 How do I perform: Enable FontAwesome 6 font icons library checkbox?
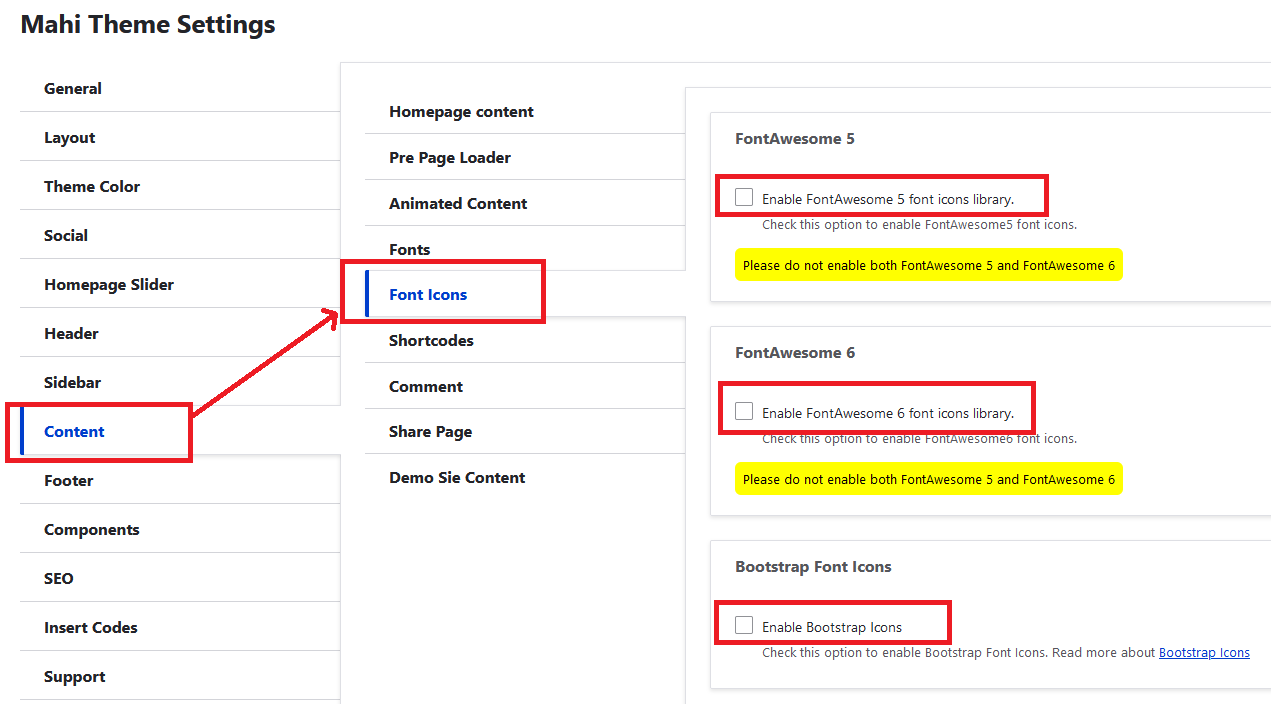pyautogui.click(x=744, y=411)
